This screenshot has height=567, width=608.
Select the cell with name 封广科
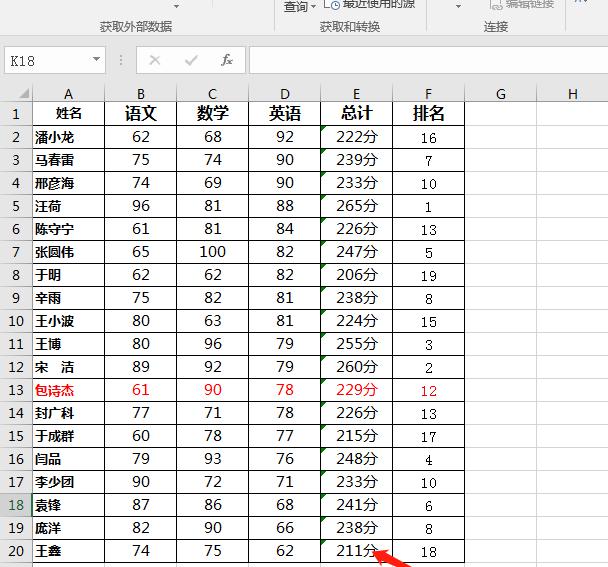[69, 413]
